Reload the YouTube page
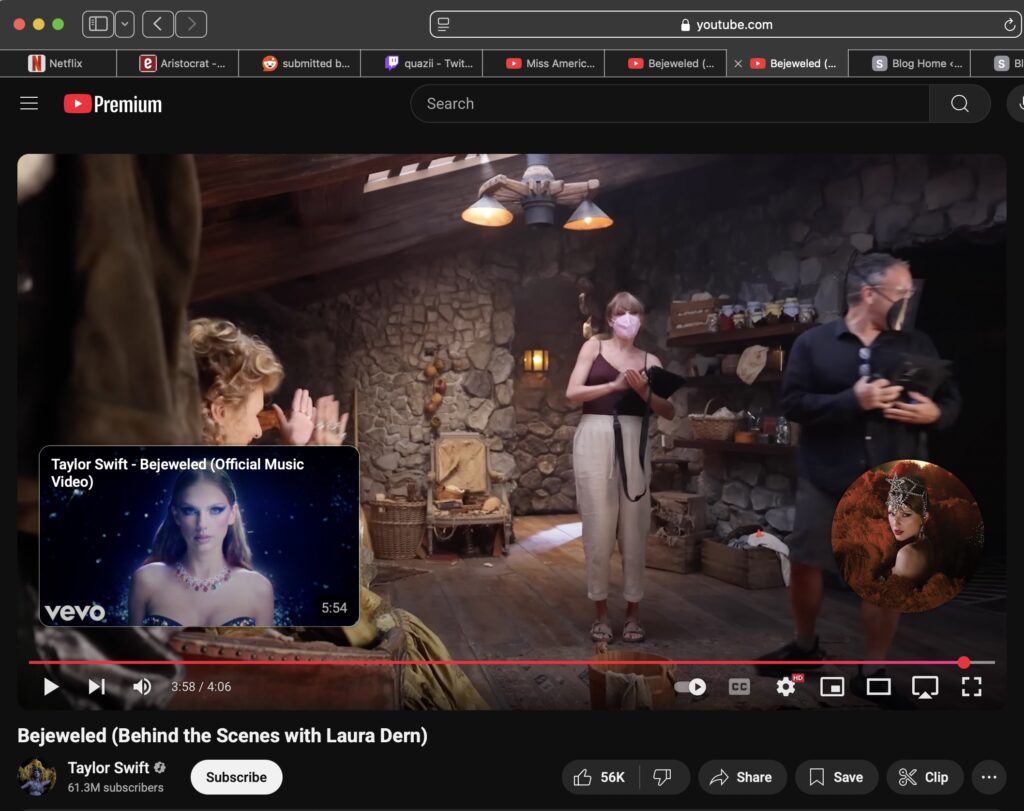This screenshot has height=811, width=1024. point(1009,25)
